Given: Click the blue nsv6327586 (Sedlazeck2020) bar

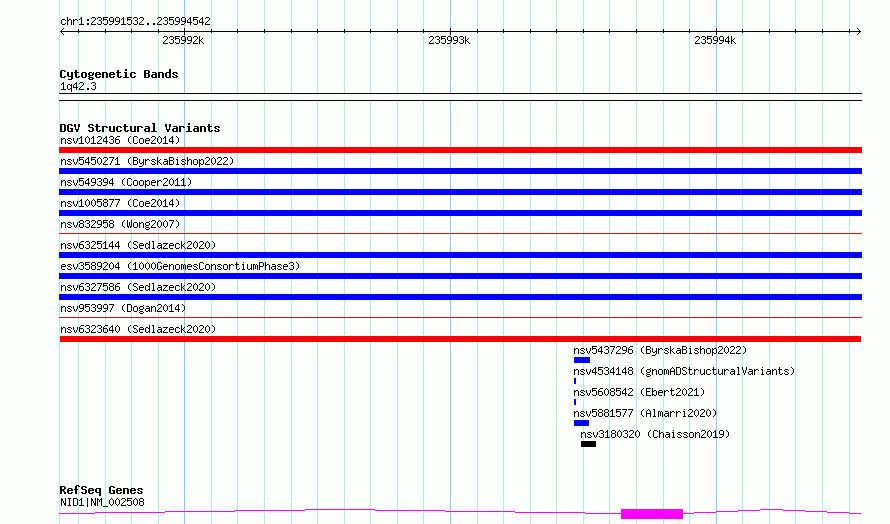Looking at the screenshot, I should [460, 297].
